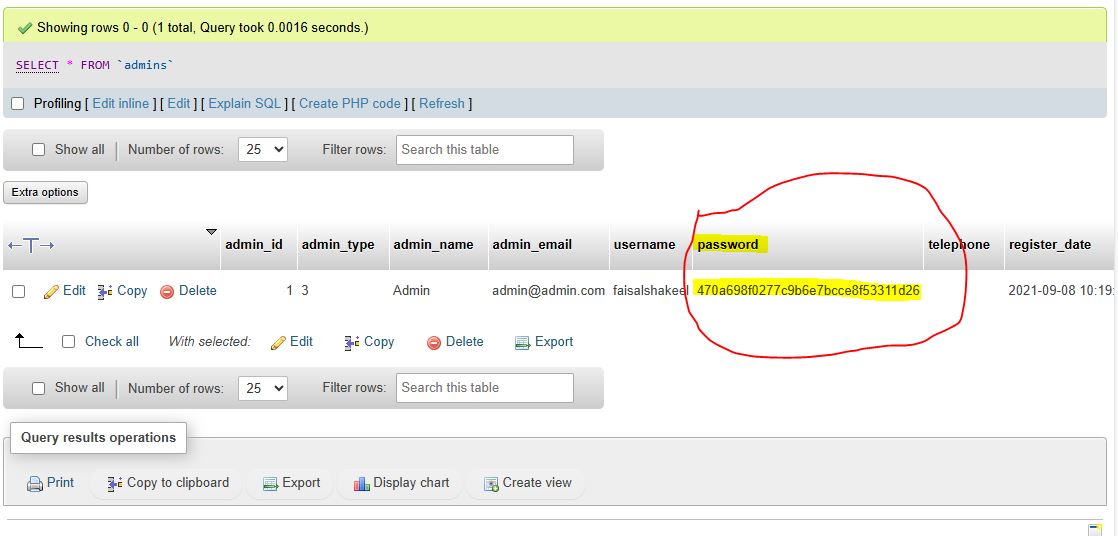Open the bottom Number of rows dropdown

(263, 388)
